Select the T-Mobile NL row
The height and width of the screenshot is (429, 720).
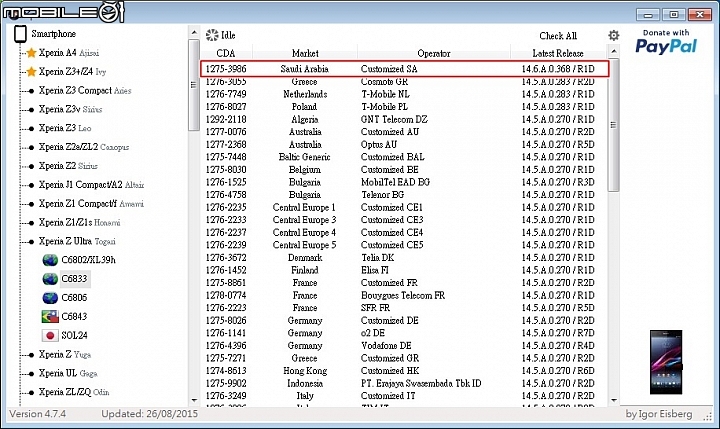[404, 94]
